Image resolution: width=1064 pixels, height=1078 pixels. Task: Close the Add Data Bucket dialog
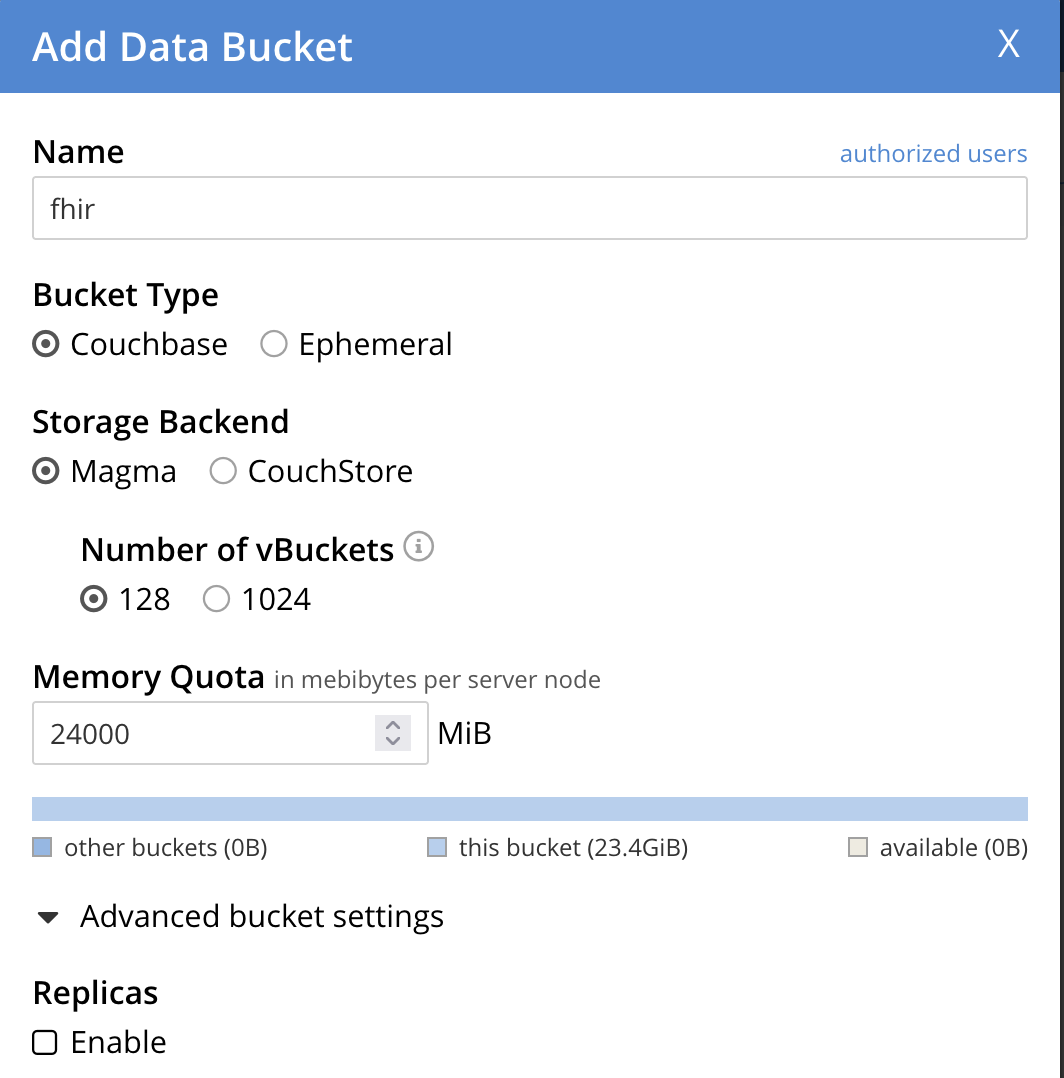1009,45
